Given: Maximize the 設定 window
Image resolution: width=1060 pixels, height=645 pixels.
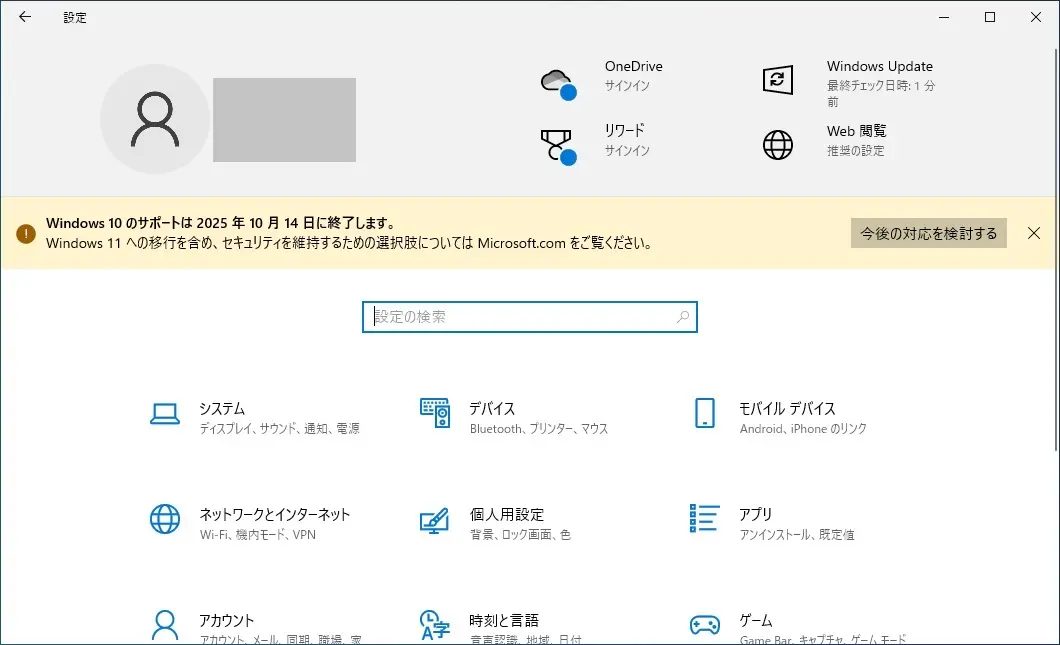Looking at the screenshot, I should tap(990, 17).
